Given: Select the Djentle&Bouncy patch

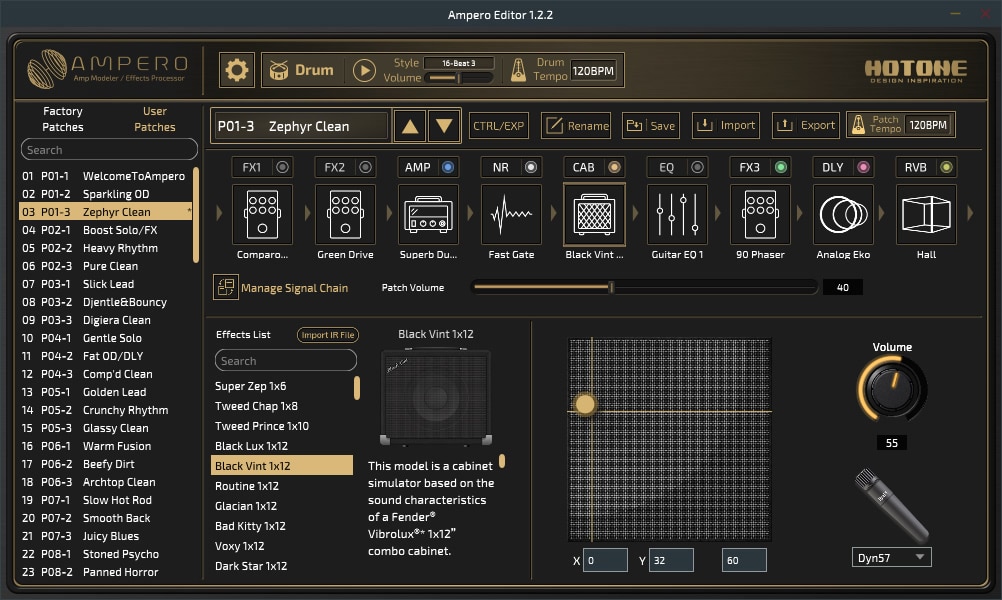Looking at the screenshot, I should coord(105,302).
